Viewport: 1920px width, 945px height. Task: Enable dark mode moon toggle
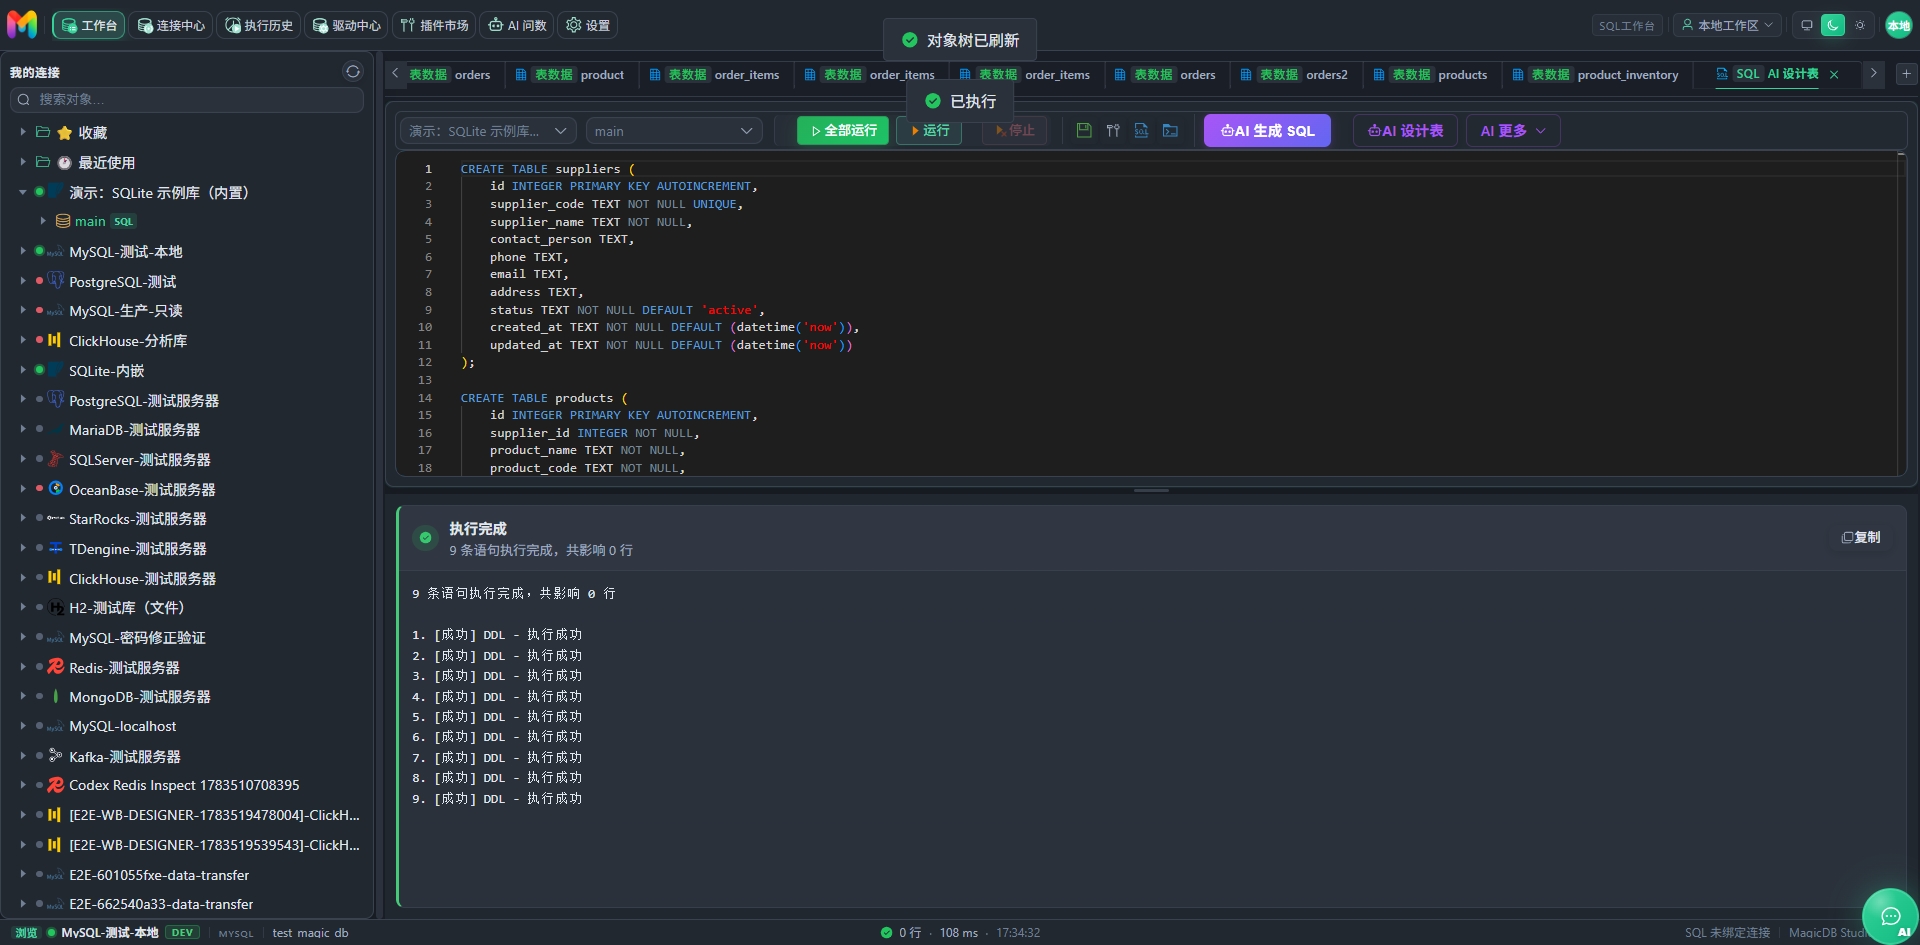pyautogui.click(x=1833, y=25)
